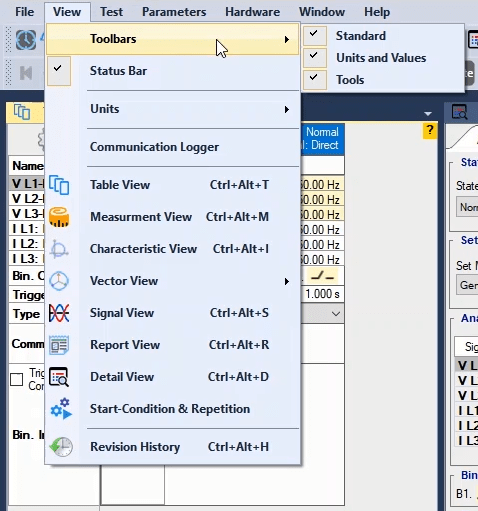Viewport: 478px width, 511px height.
Task: Uncheck the Standard toolbar option
Action: pos(314,35)
